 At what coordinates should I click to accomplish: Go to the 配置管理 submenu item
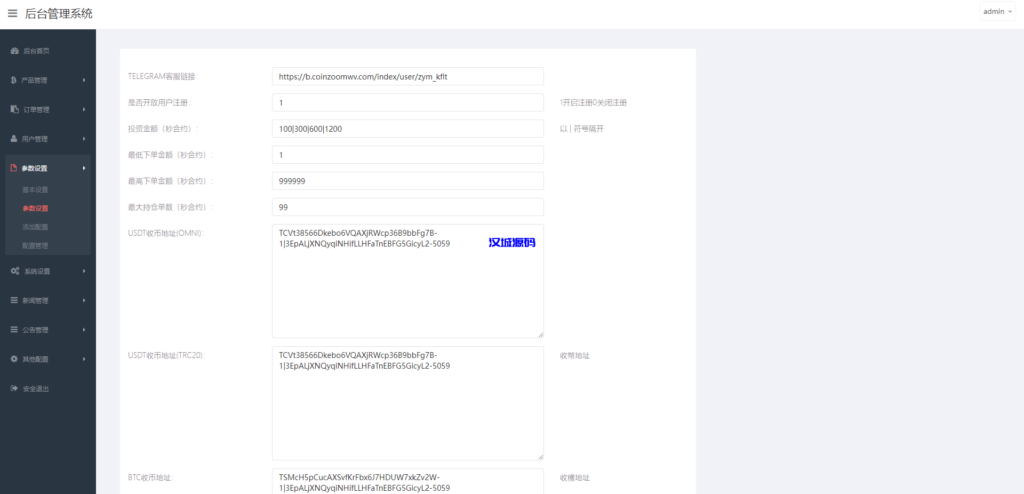coord(35,245)
